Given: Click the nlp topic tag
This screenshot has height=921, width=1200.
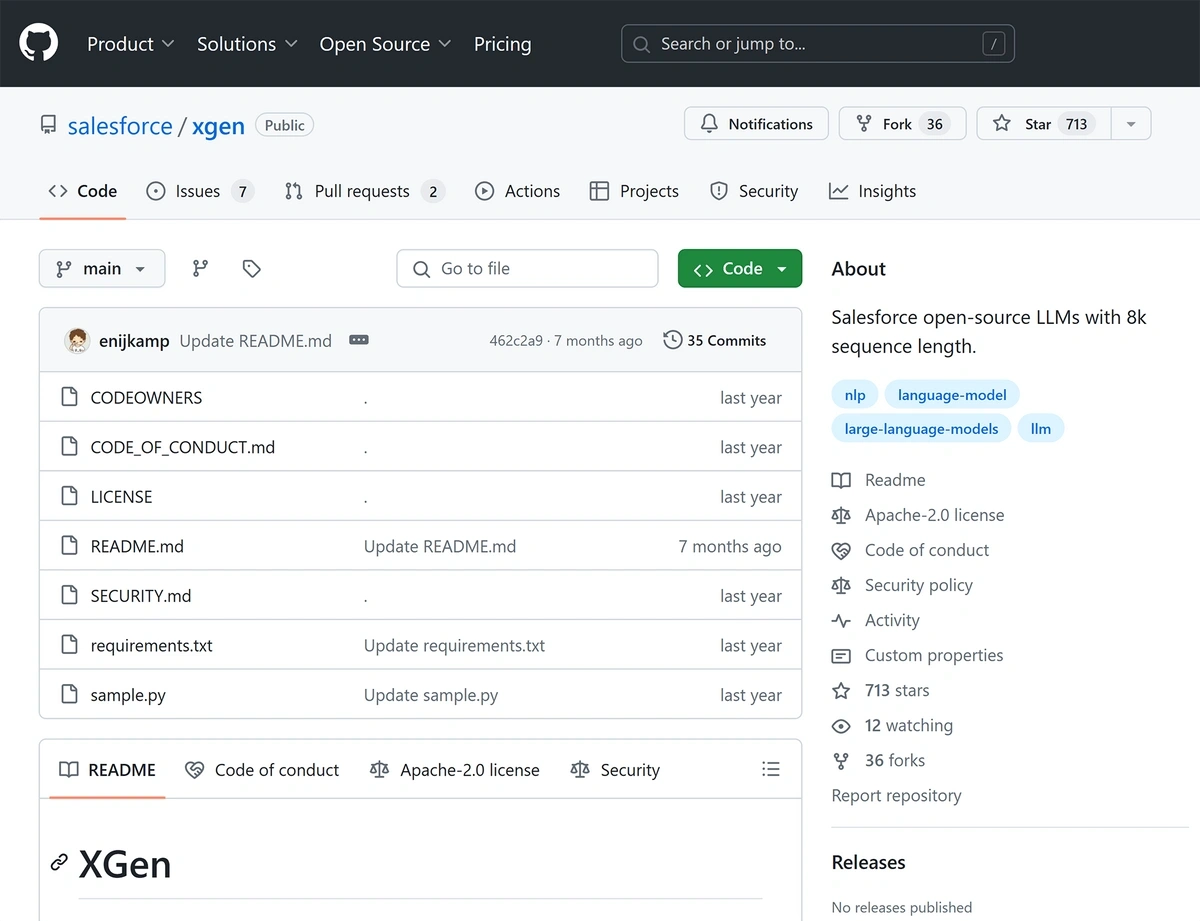Looking at the screenshot, I should [x=855, y=395].
